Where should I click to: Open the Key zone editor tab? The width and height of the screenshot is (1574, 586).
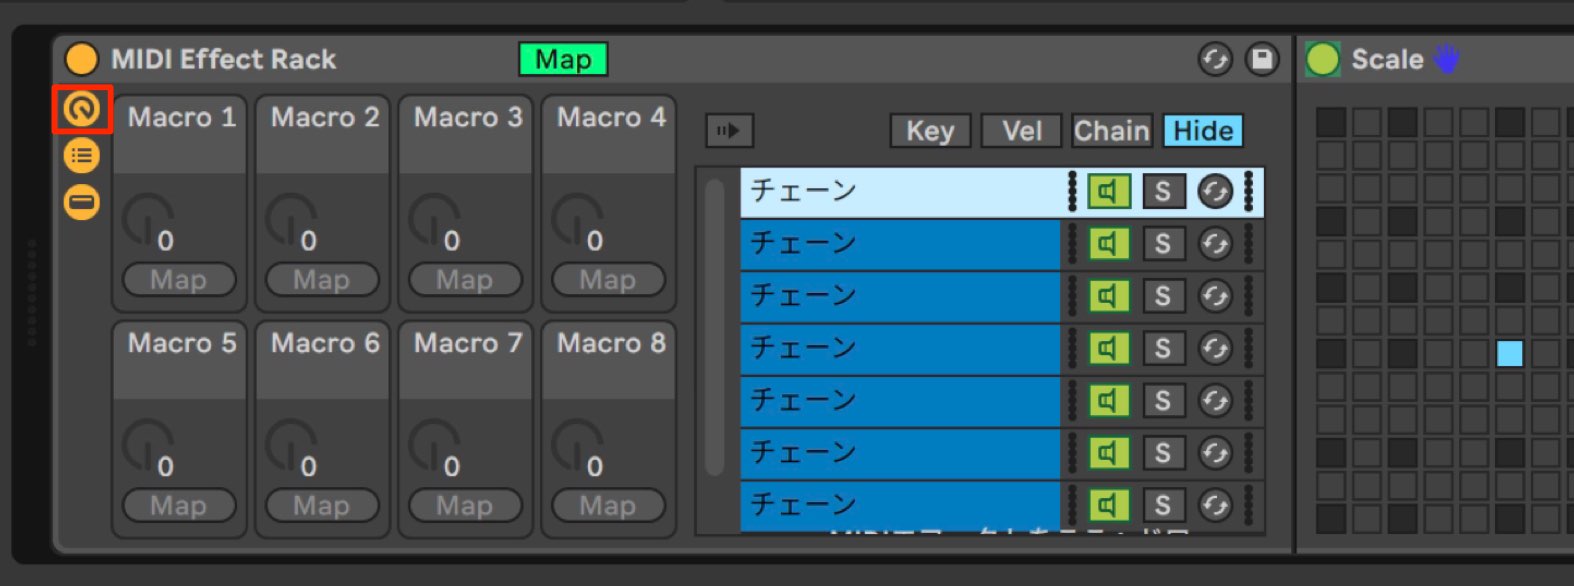pos(930,131)
